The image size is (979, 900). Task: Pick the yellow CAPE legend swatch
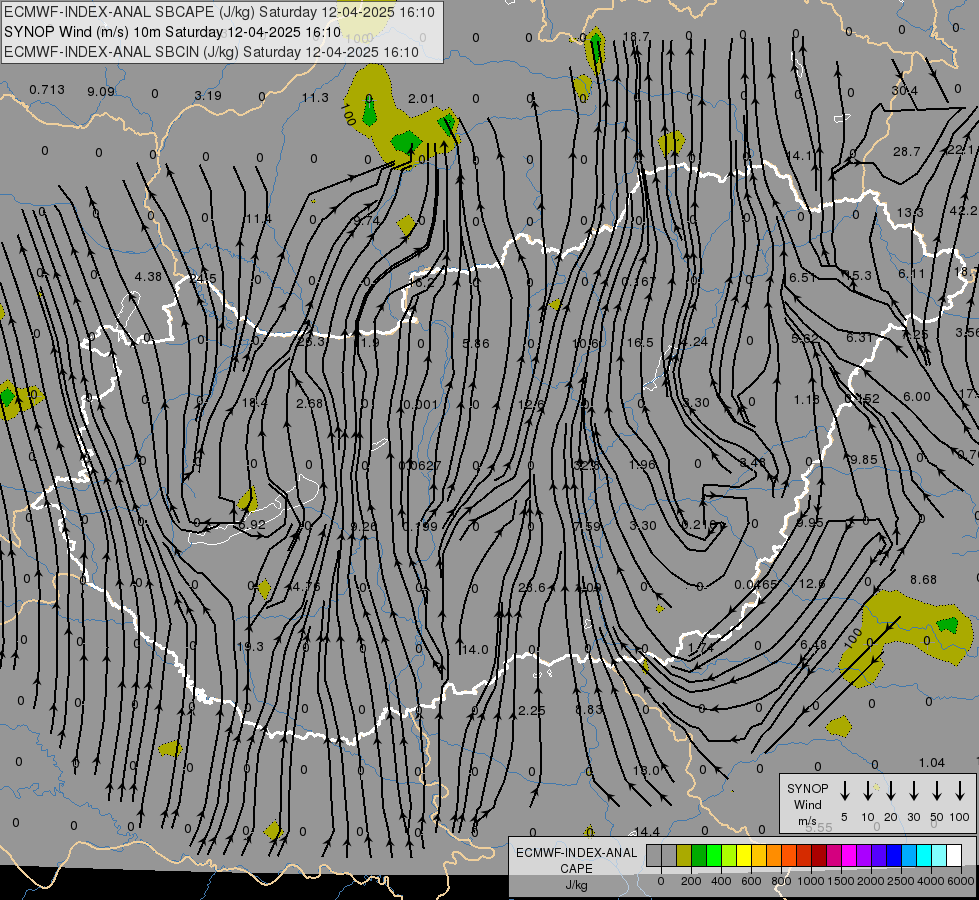tap(744, 855)
